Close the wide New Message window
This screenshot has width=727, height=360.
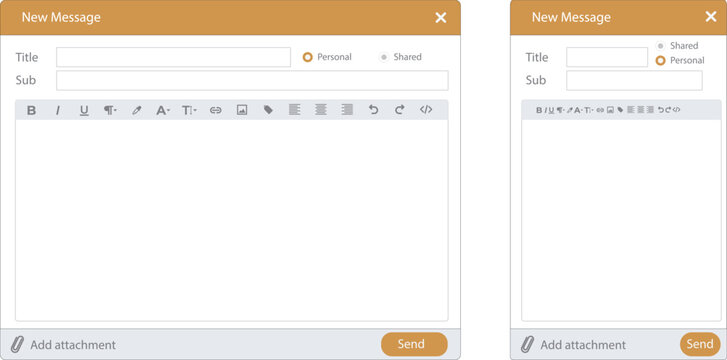coord(440,18)
